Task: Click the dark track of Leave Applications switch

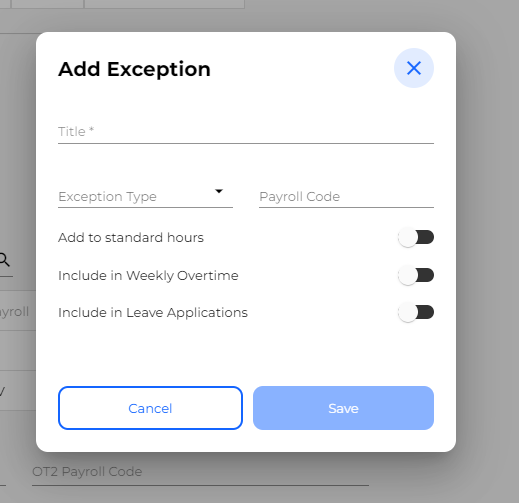Action: [425, 312]
